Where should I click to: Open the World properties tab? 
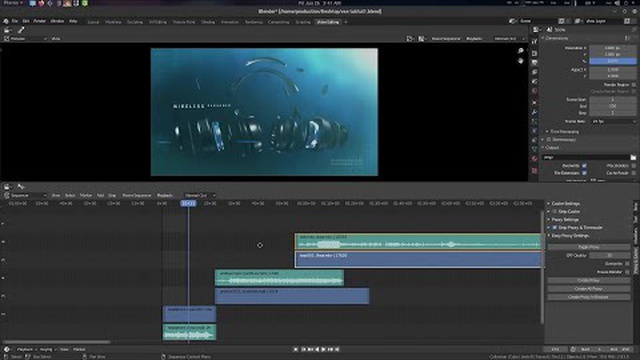(534, 91)
